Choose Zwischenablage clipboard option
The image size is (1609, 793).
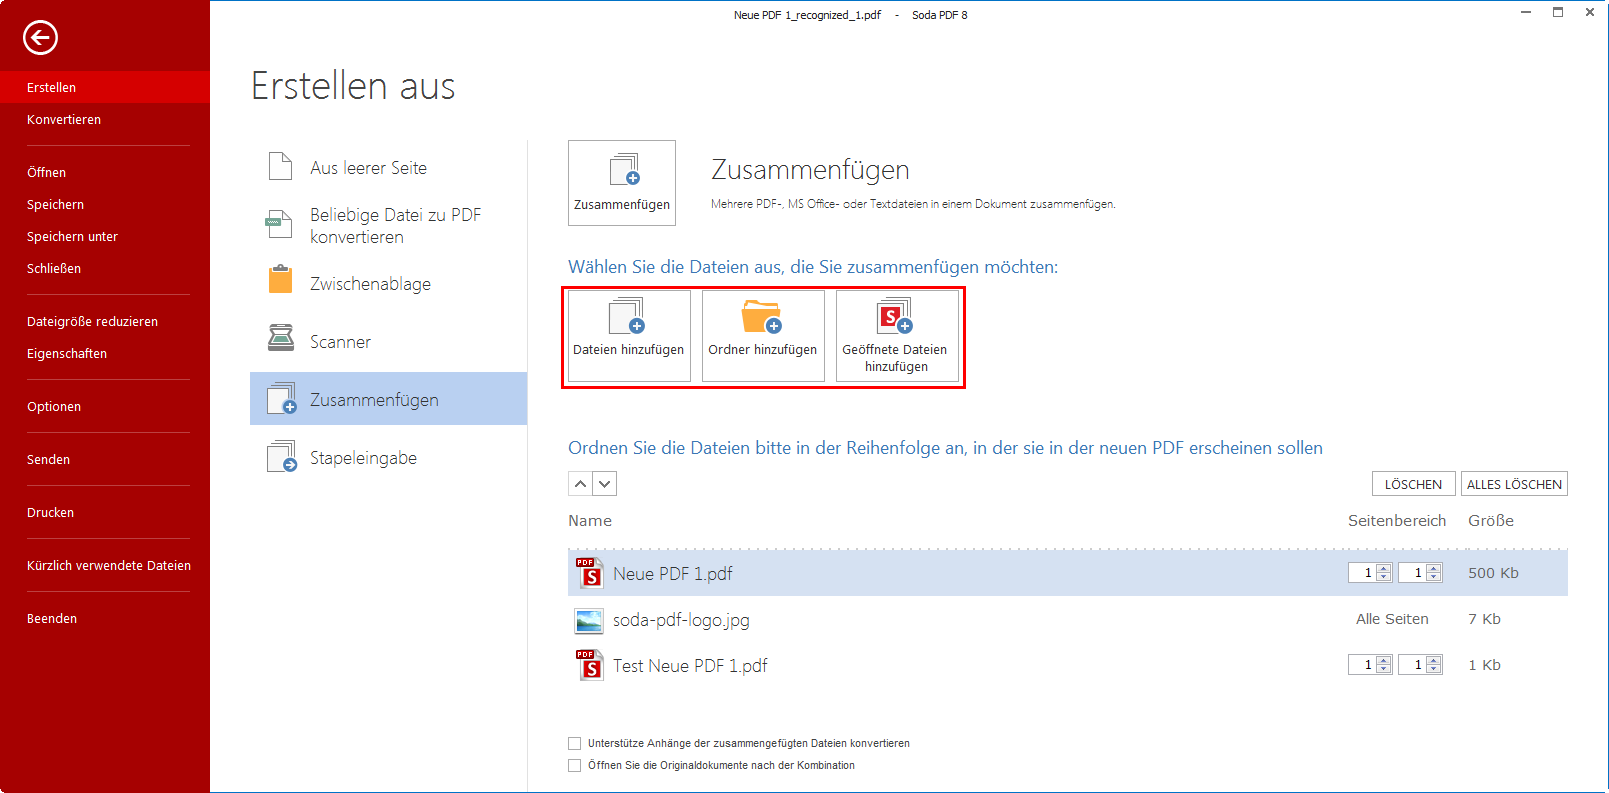click(x=370, y=284)
